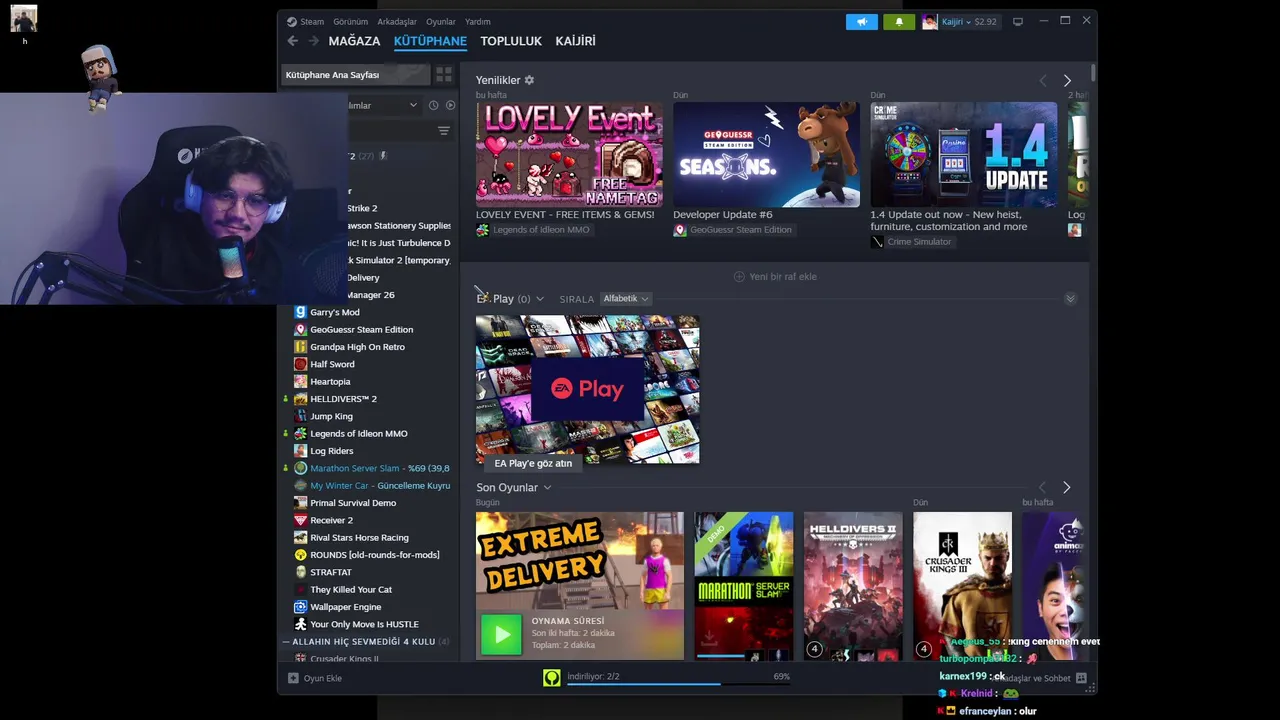Click the Rival Stars Horse Racing icon

pos(300,537)
